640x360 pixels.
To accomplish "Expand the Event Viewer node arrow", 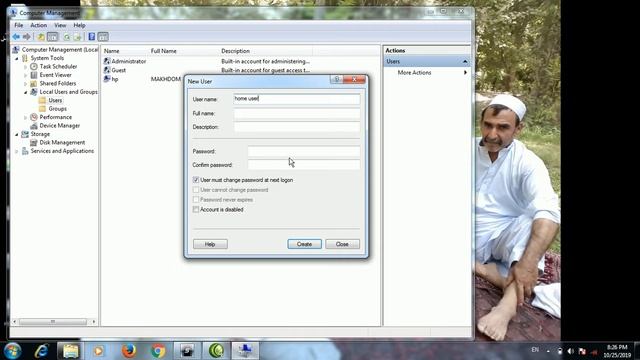I will click(x=26, y=75).
